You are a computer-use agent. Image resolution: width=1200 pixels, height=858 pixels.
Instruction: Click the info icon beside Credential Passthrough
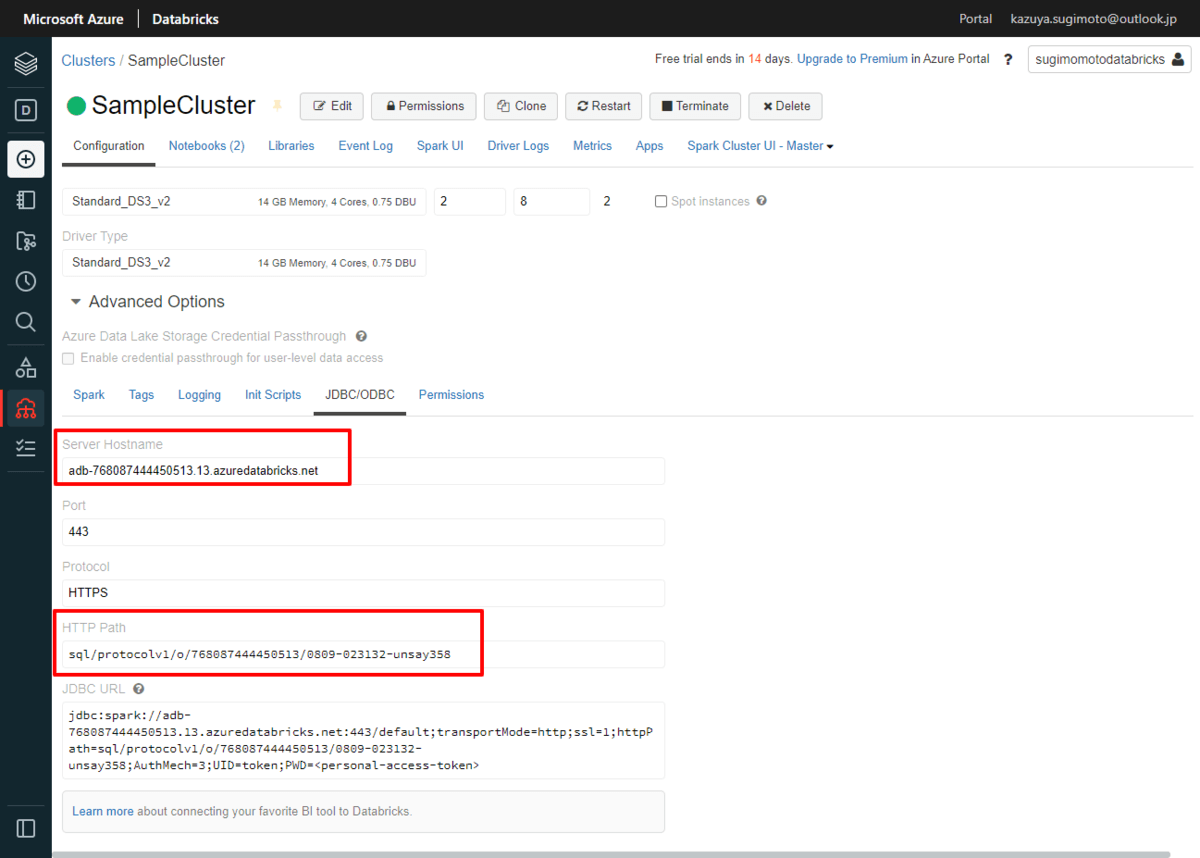362,337
